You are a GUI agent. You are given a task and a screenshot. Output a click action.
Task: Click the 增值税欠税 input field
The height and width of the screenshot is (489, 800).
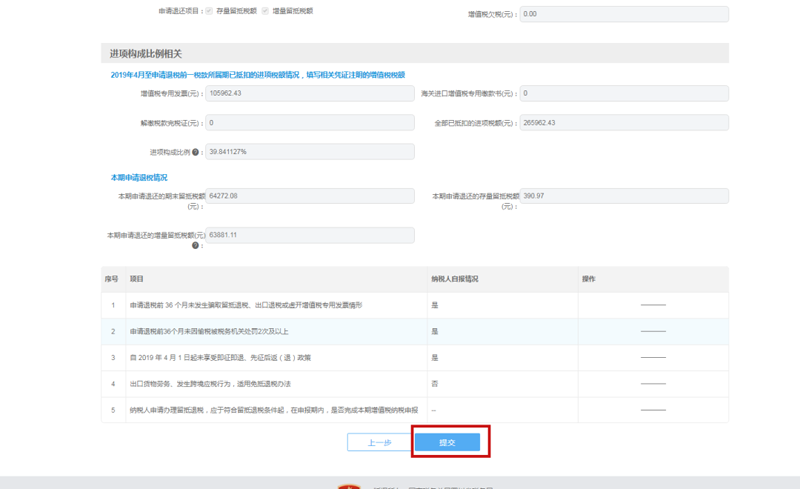pyautogui.click(x=624, y=14)
